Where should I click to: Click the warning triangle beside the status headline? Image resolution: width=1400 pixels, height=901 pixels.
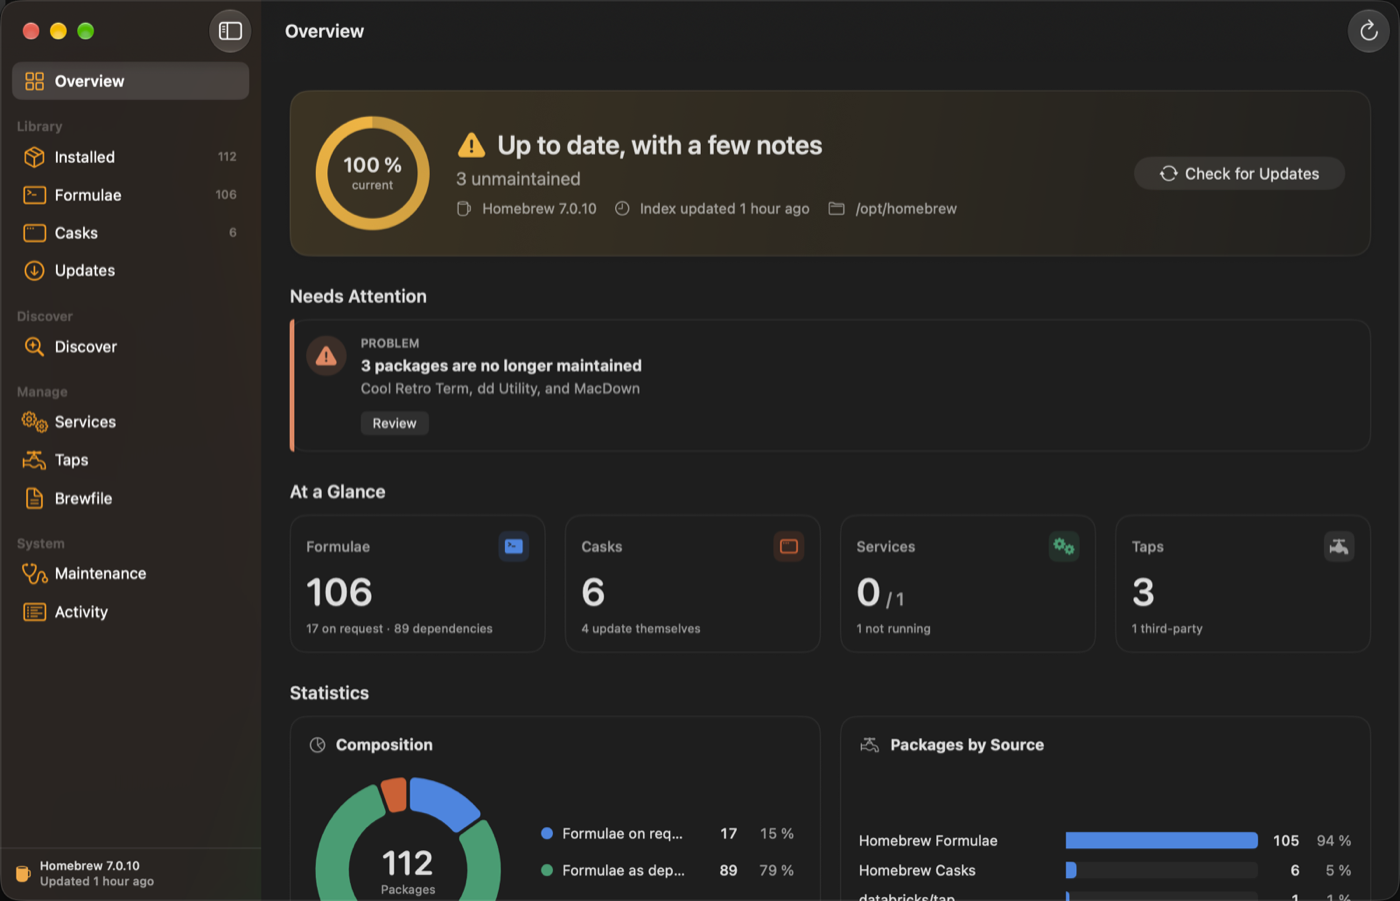pos(471,146)
